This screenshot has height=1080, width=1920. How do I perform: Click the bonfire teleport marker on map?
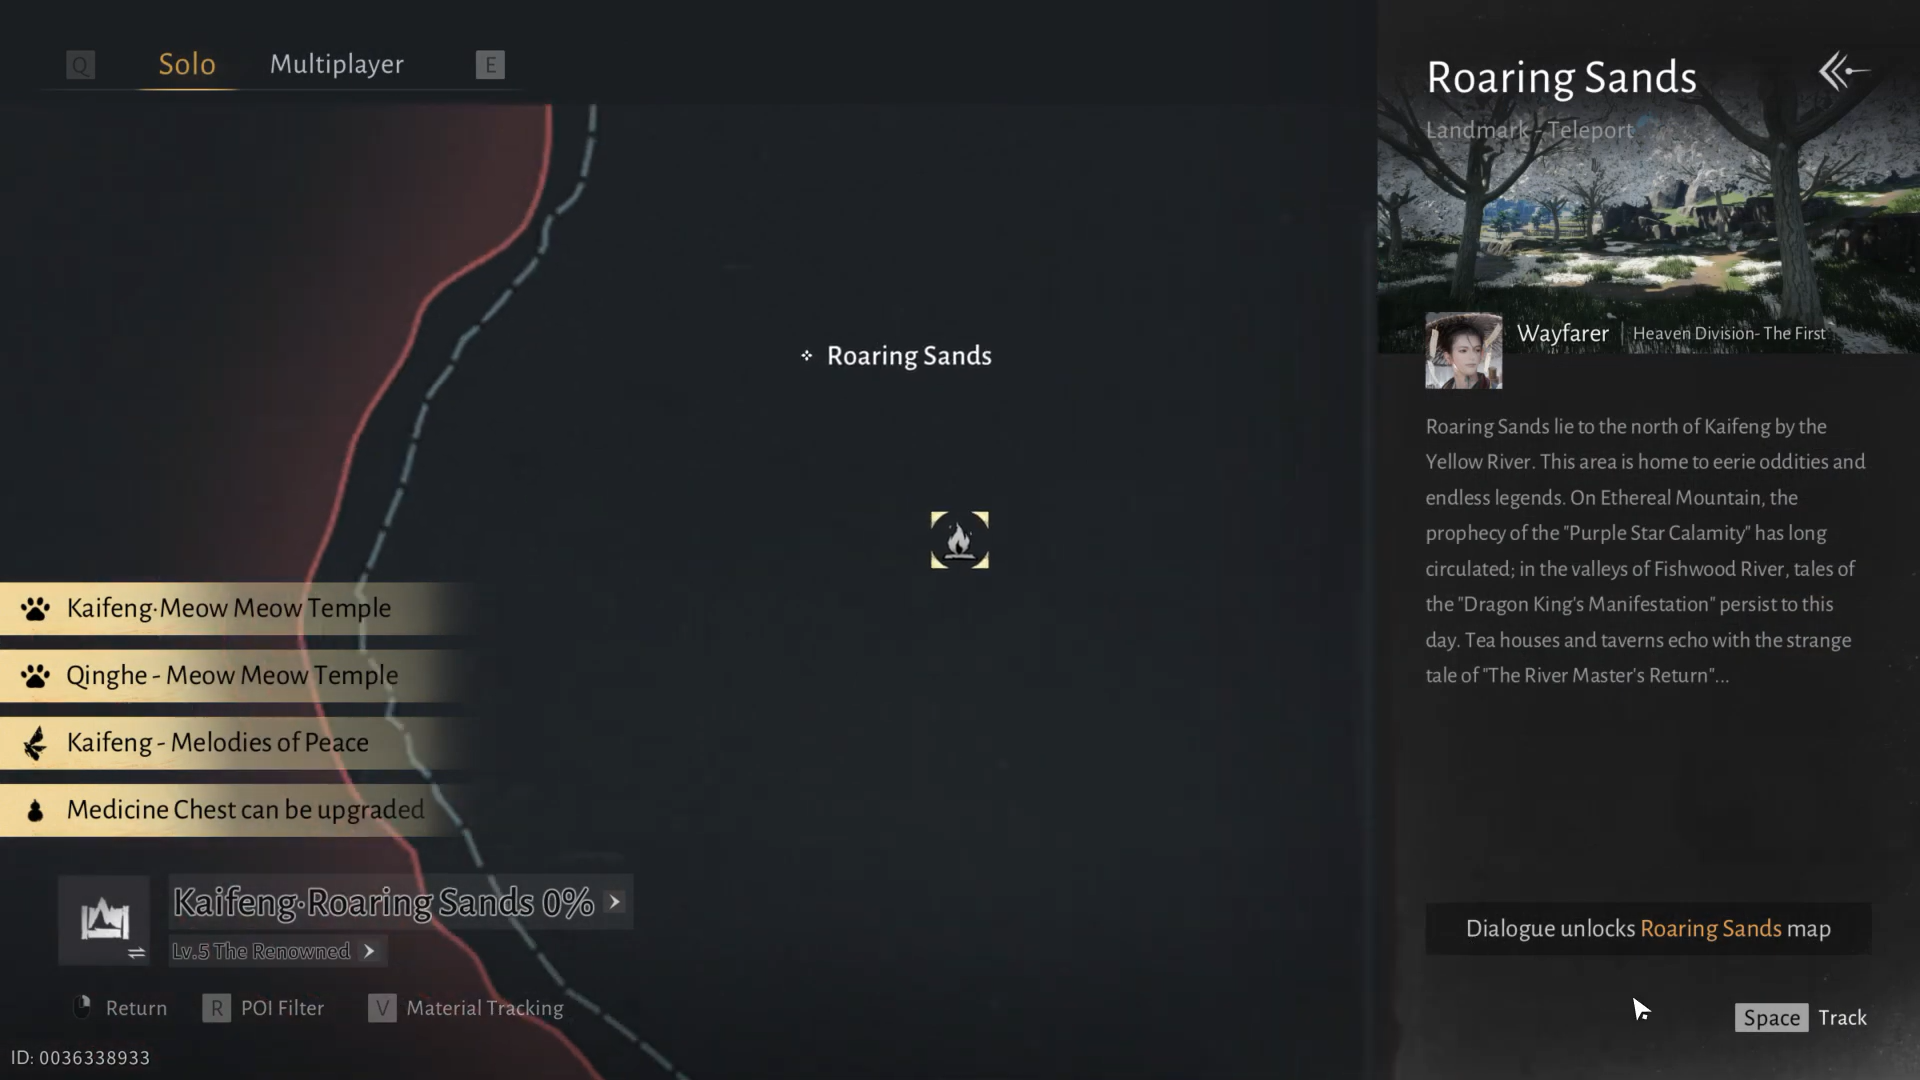[959, 540]
